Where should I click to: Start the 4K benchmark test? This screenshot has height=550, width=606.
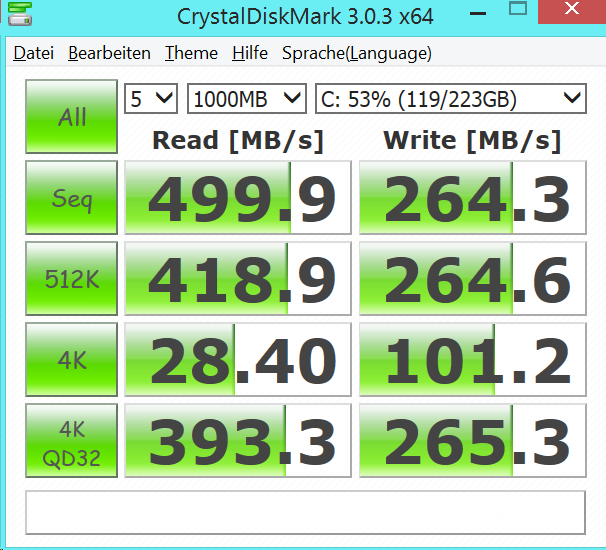tap(71, 359)
